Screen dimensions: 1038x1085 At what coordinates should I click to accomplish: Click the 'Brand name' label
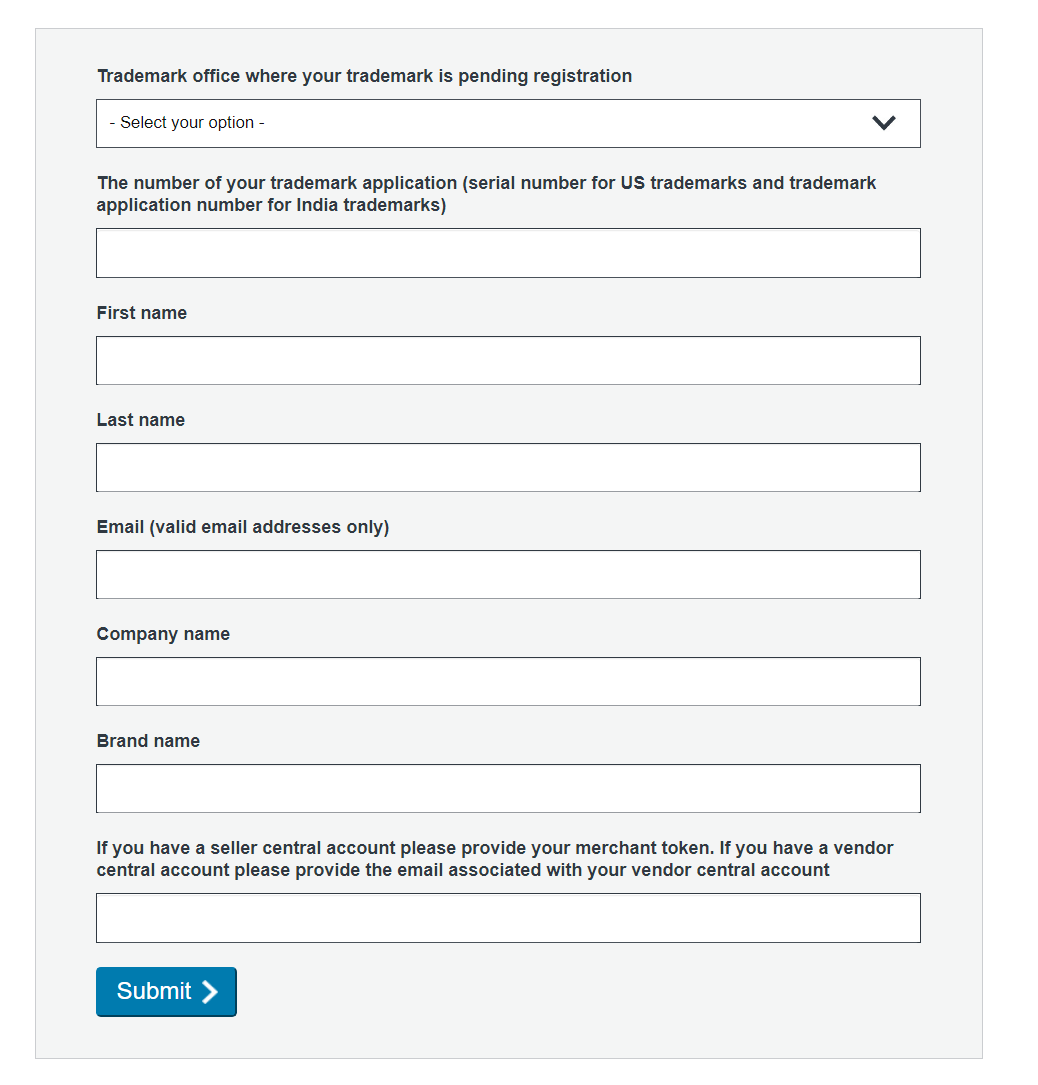click(x=148, y=741)
